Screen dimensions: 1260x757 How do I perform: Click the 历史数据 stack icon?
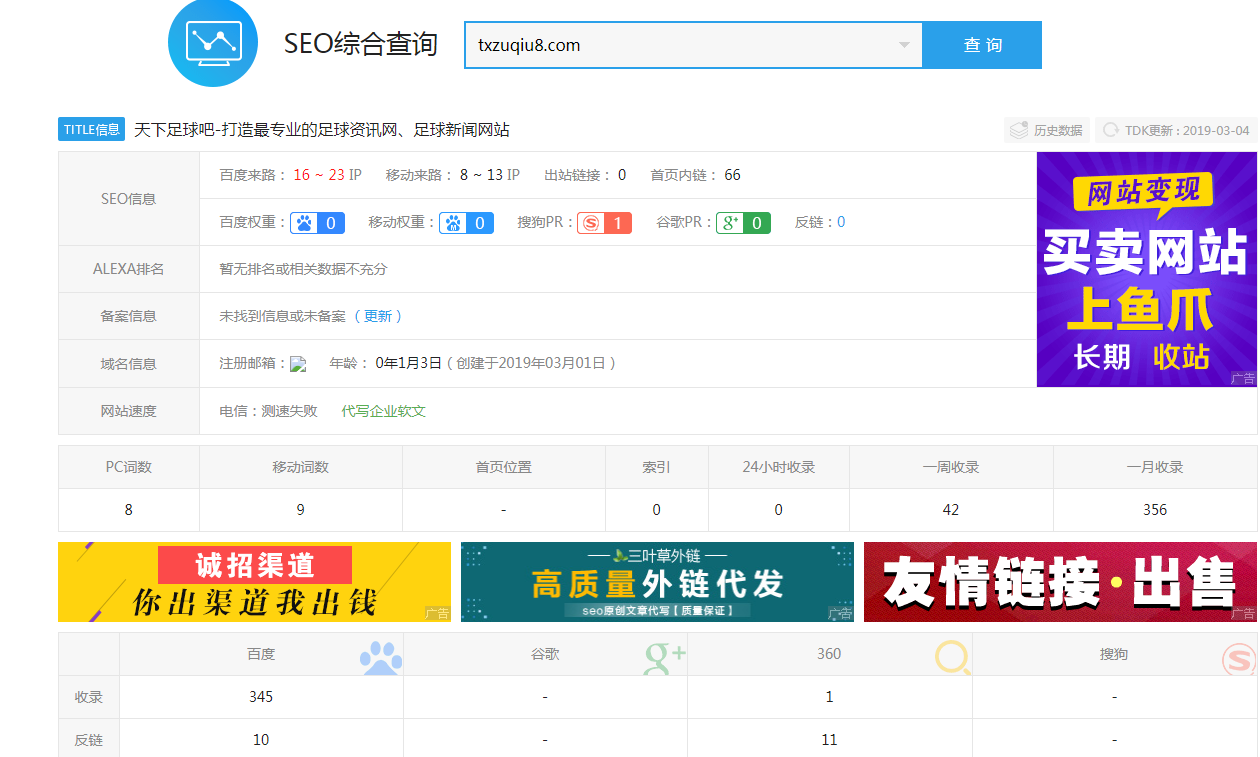(x=1019, y=130)
